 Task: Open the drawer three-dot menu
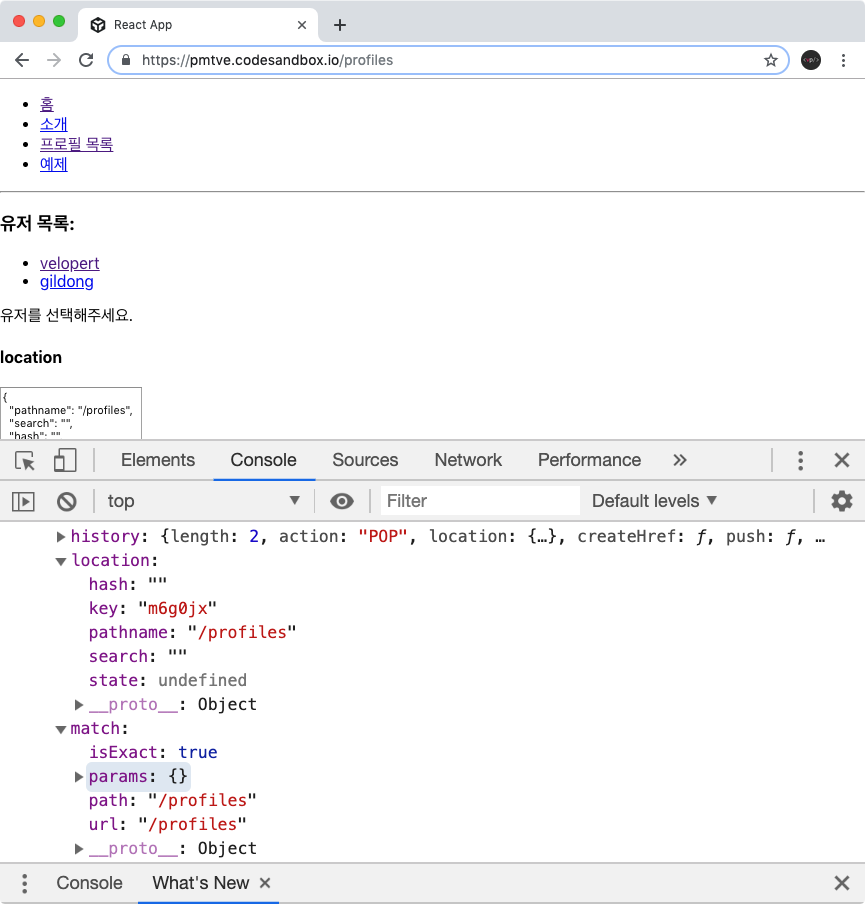24,883
